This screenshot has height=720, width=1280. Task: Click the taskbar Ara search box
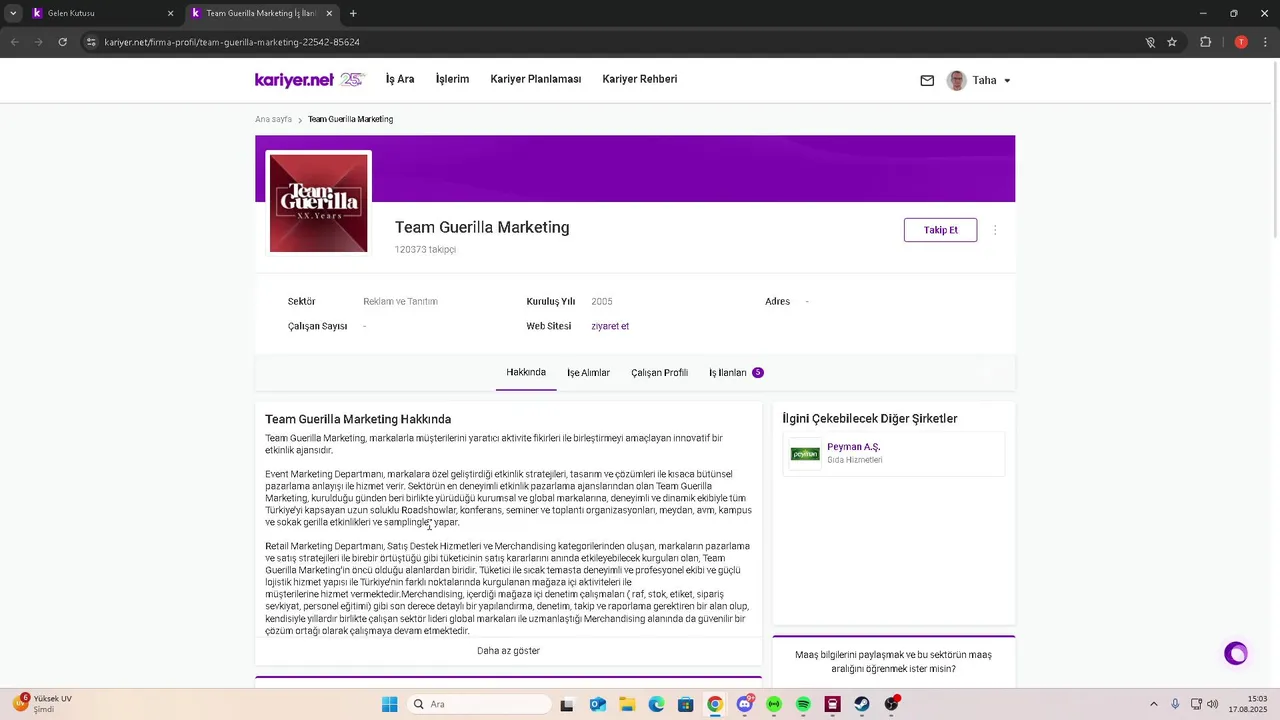pyautogui.click(x=479, y=704)
